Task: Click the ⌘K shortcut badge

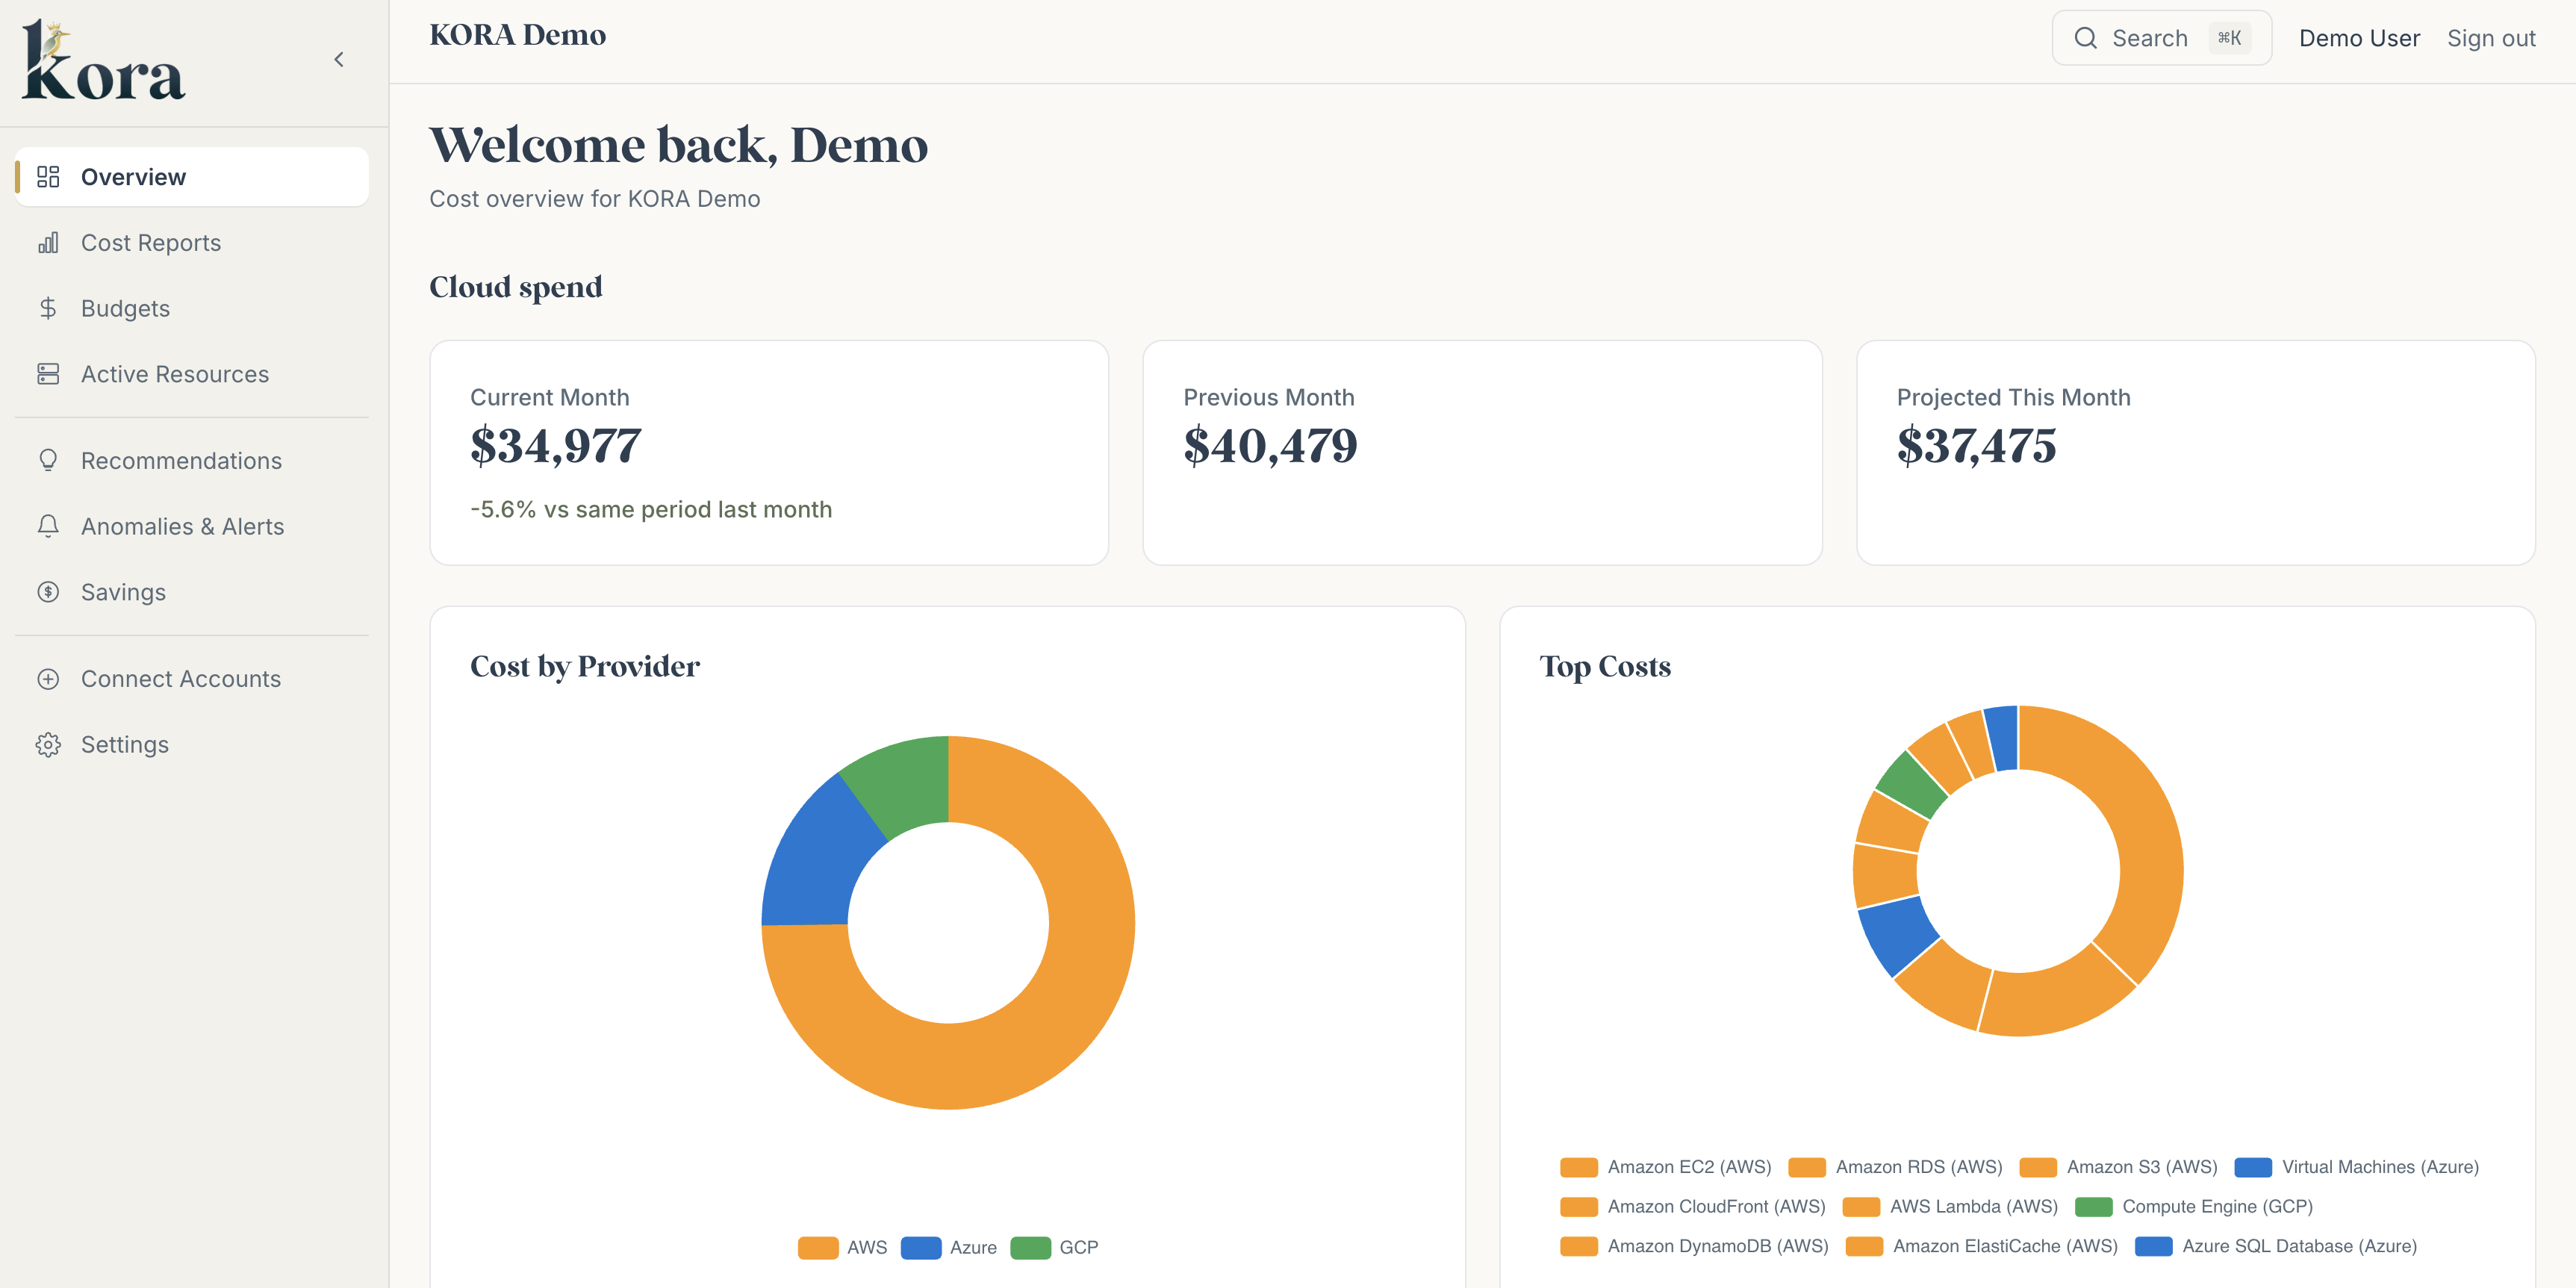Action: [2229, 38]
